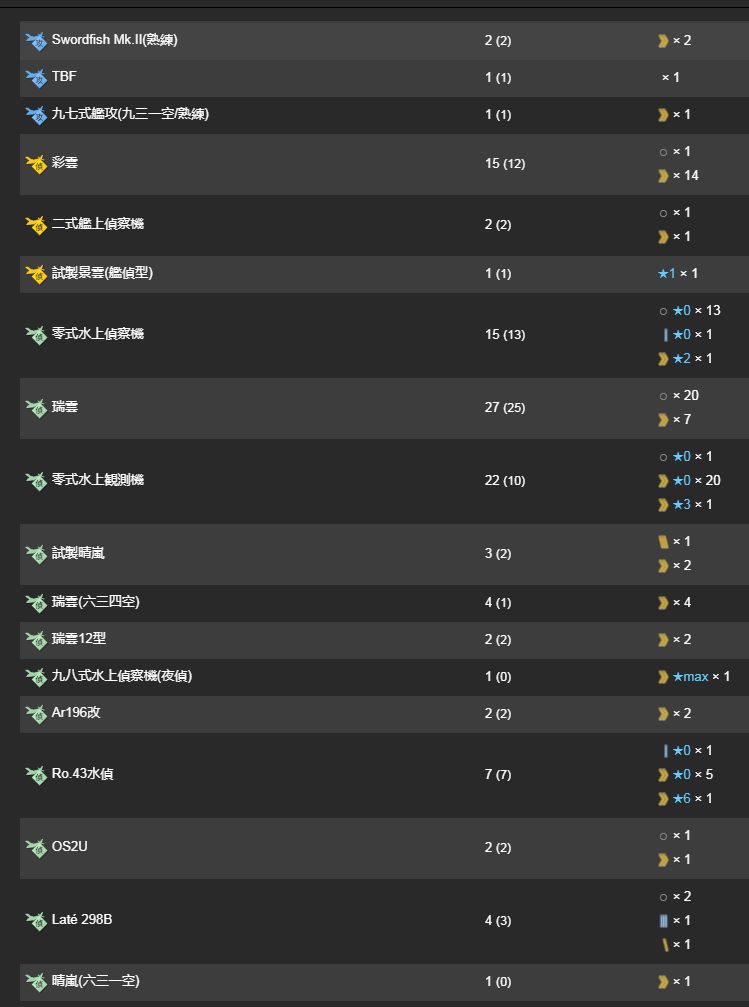749x1007 pixels.
Task: Select the 零式水上観測機 row name
Action: tap(98, 480)
